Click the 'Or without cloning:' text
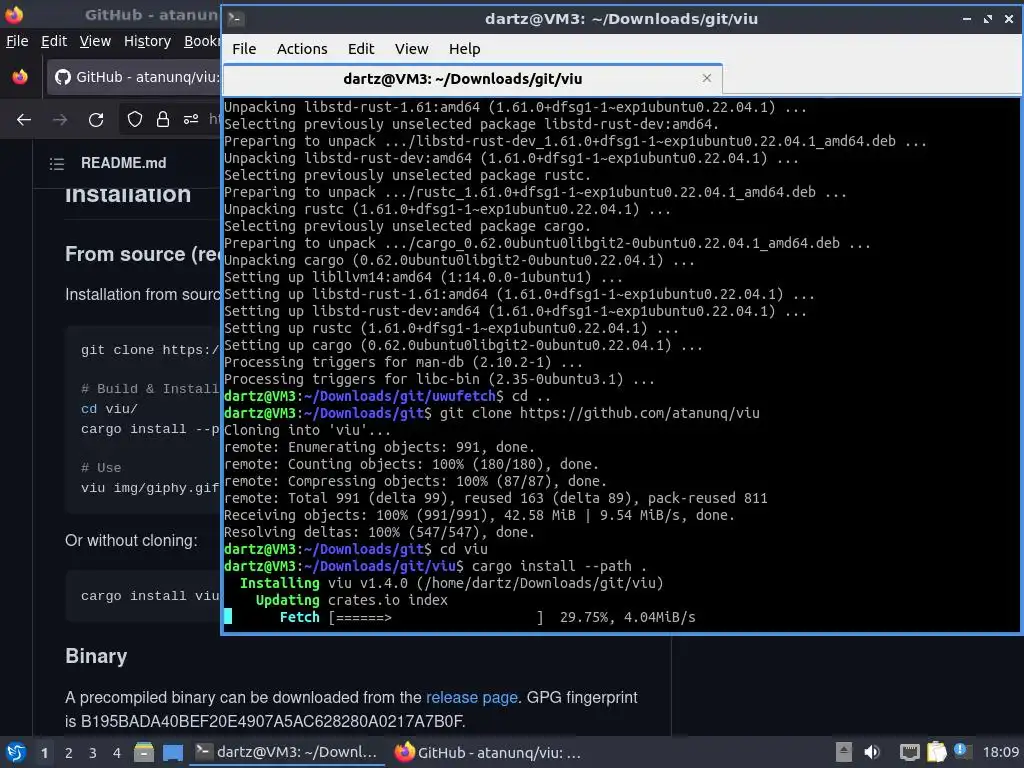Screen dimensions: 1024x768 tap(131, 541)
